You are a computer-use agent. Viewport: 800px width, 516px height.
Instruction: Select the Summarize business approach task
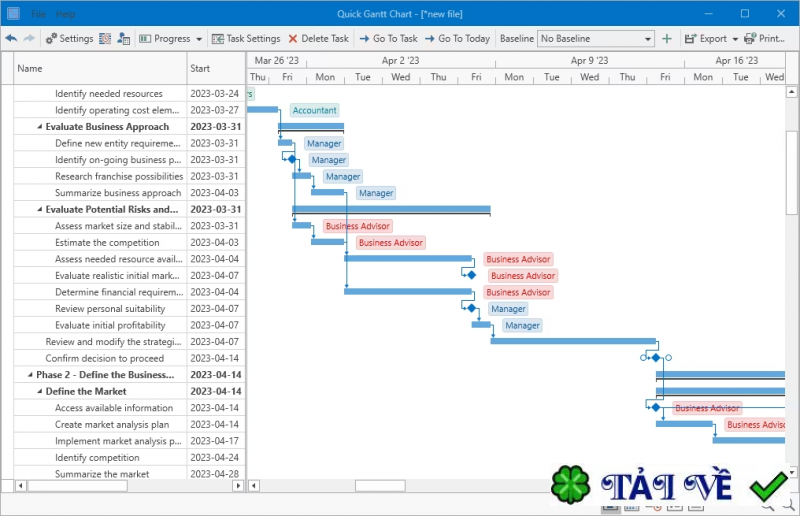pos(118,193)
